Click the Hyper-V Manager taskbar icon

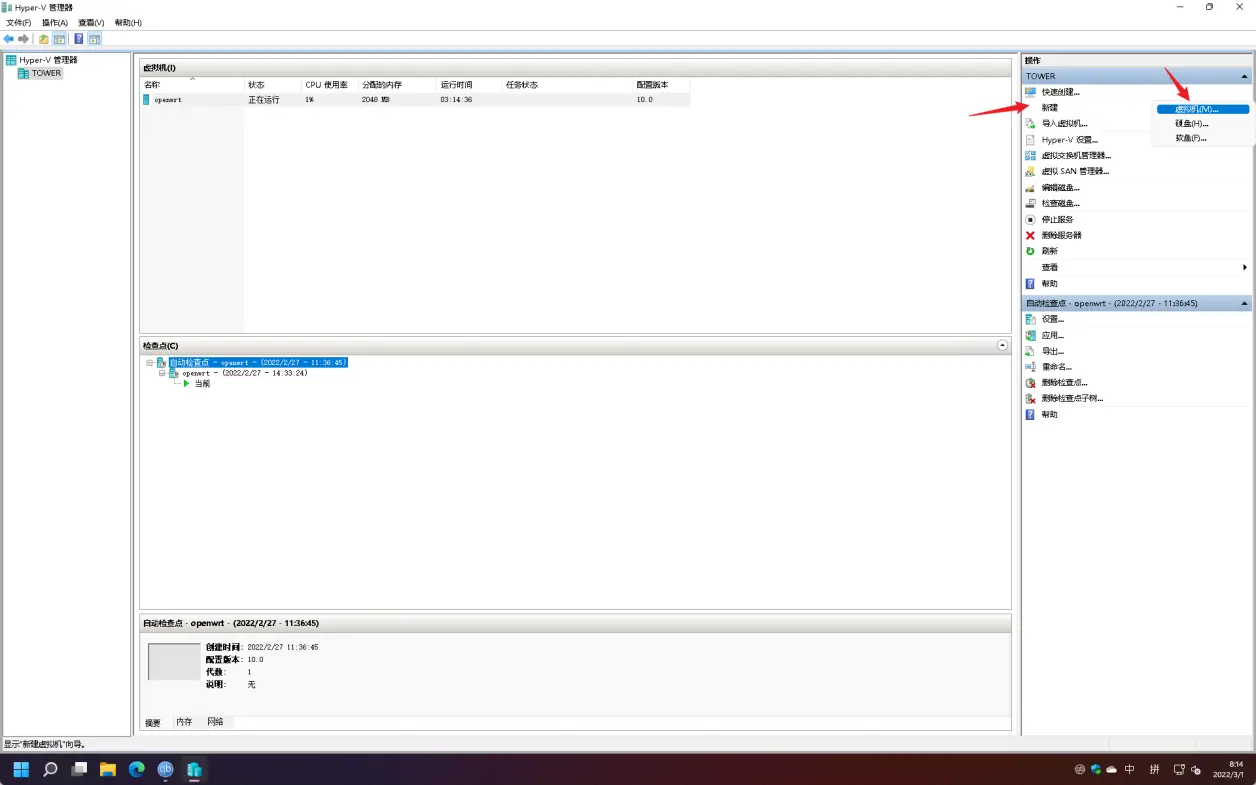[x=195, y=769]
